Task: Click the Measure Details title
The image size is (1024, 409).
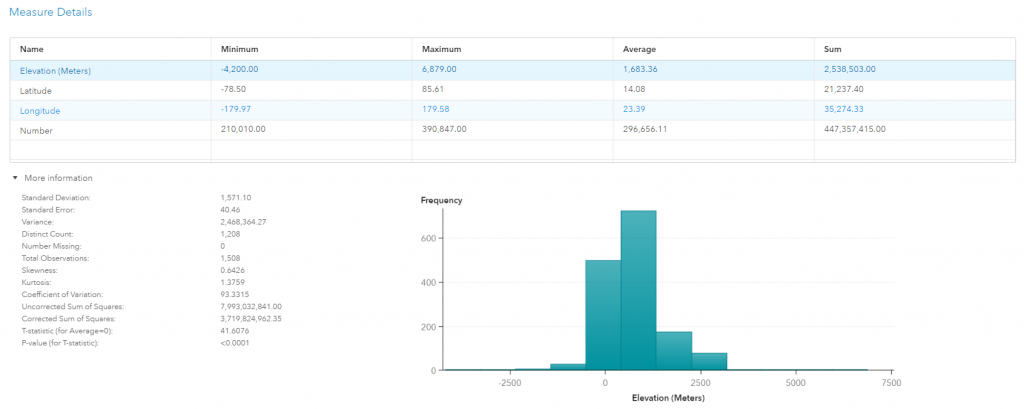Action: (x=50, y=12)
